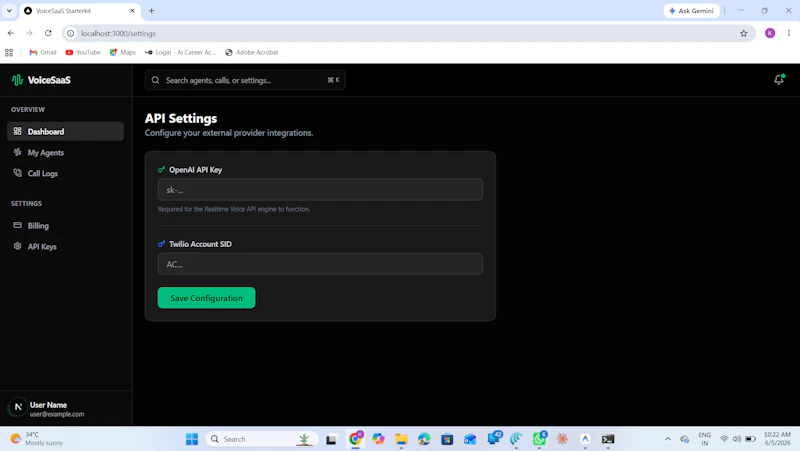Click the ENG IN language indicator
The height and width of the screenshot is (451, 800).
click(x=705, y=439)
